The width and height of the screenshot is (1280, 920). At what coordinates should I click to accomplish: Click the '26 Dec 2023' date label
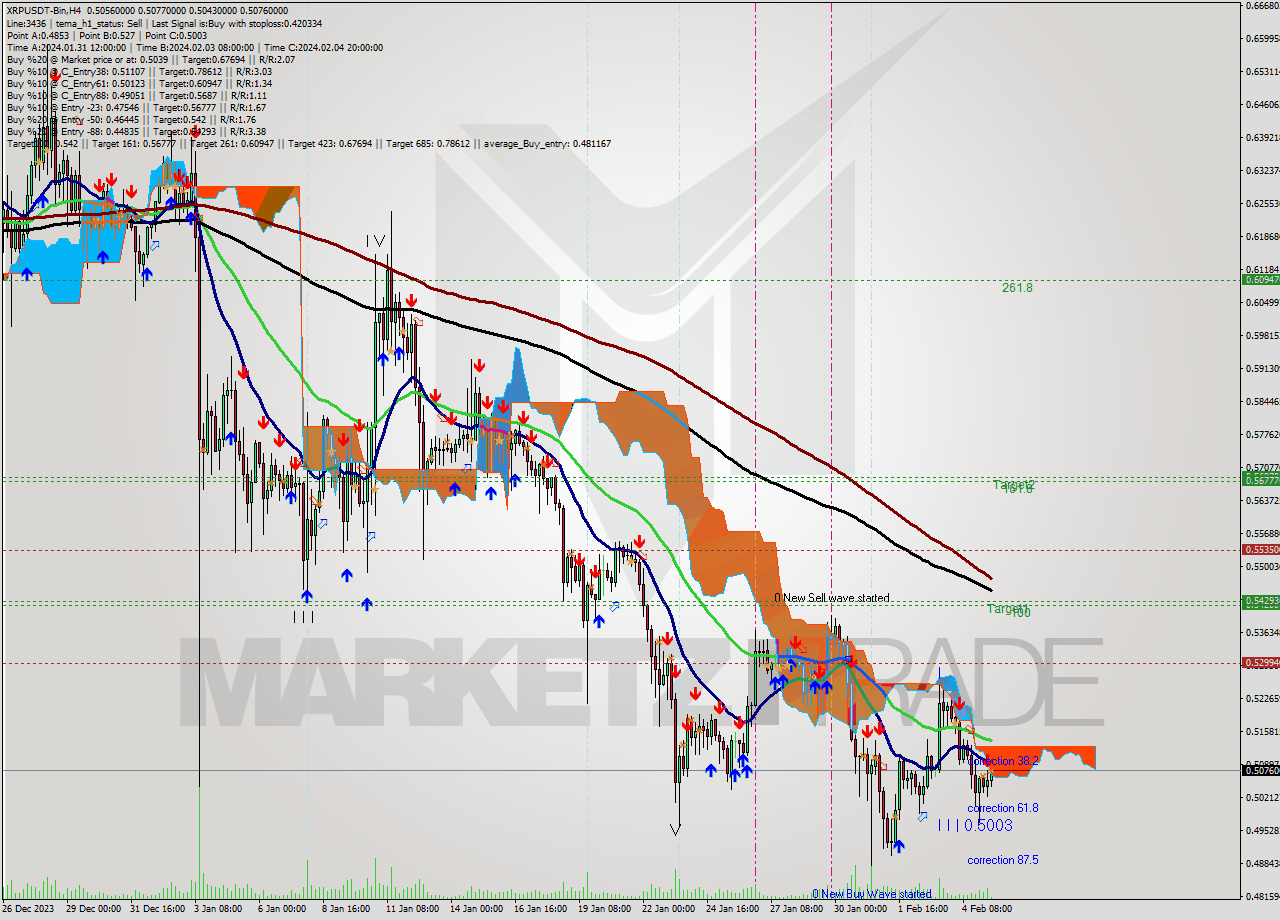pyautogui.click(x=28, y=909)
